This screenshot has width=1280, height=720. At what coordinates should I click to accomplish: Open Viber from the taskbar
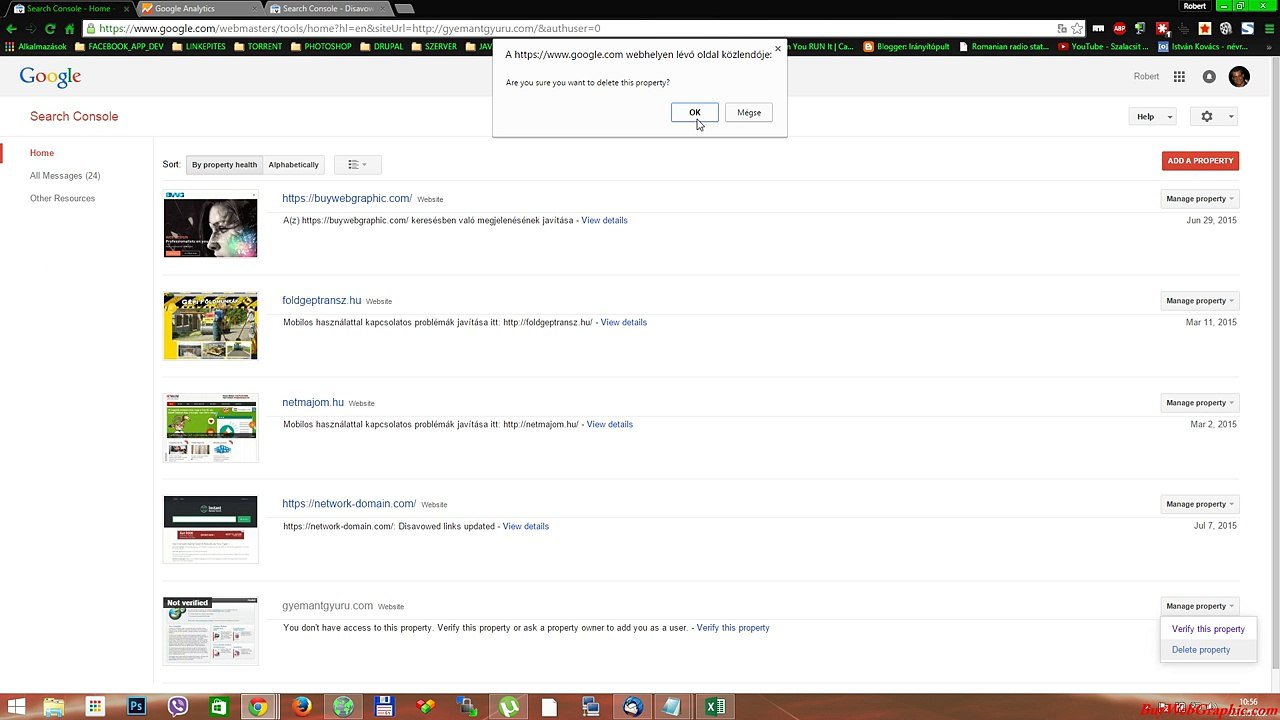pyautogui.click(x=178, y=707)
